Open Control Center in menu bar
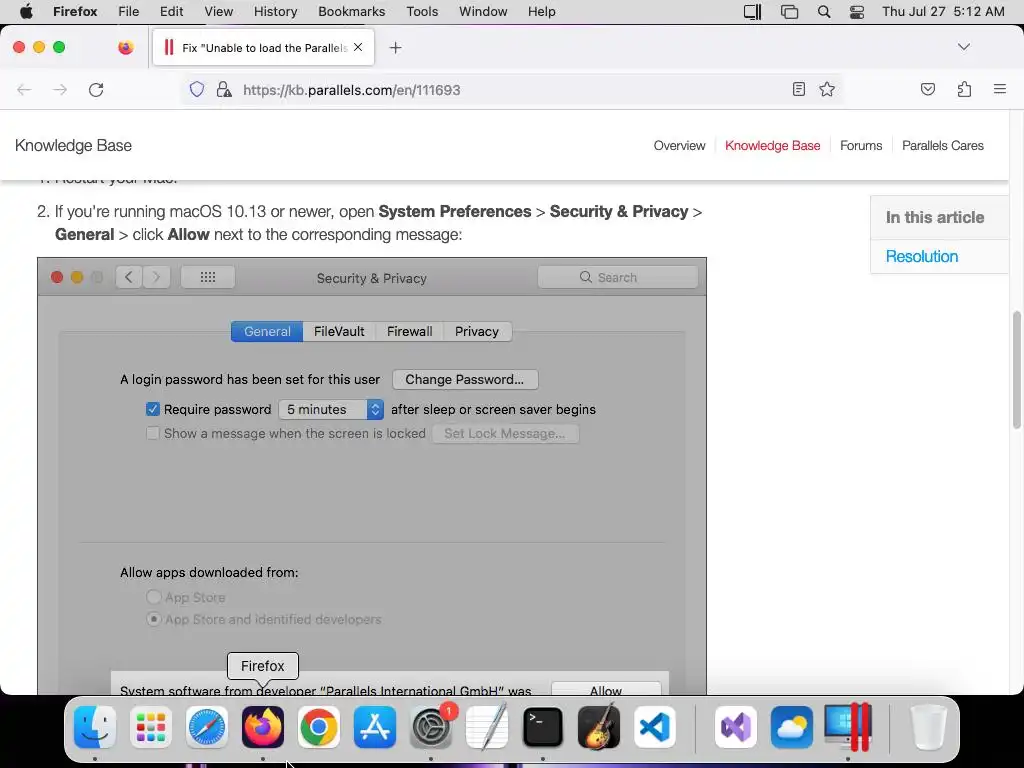The image size is (1024, 768). [x=857, y=12]
